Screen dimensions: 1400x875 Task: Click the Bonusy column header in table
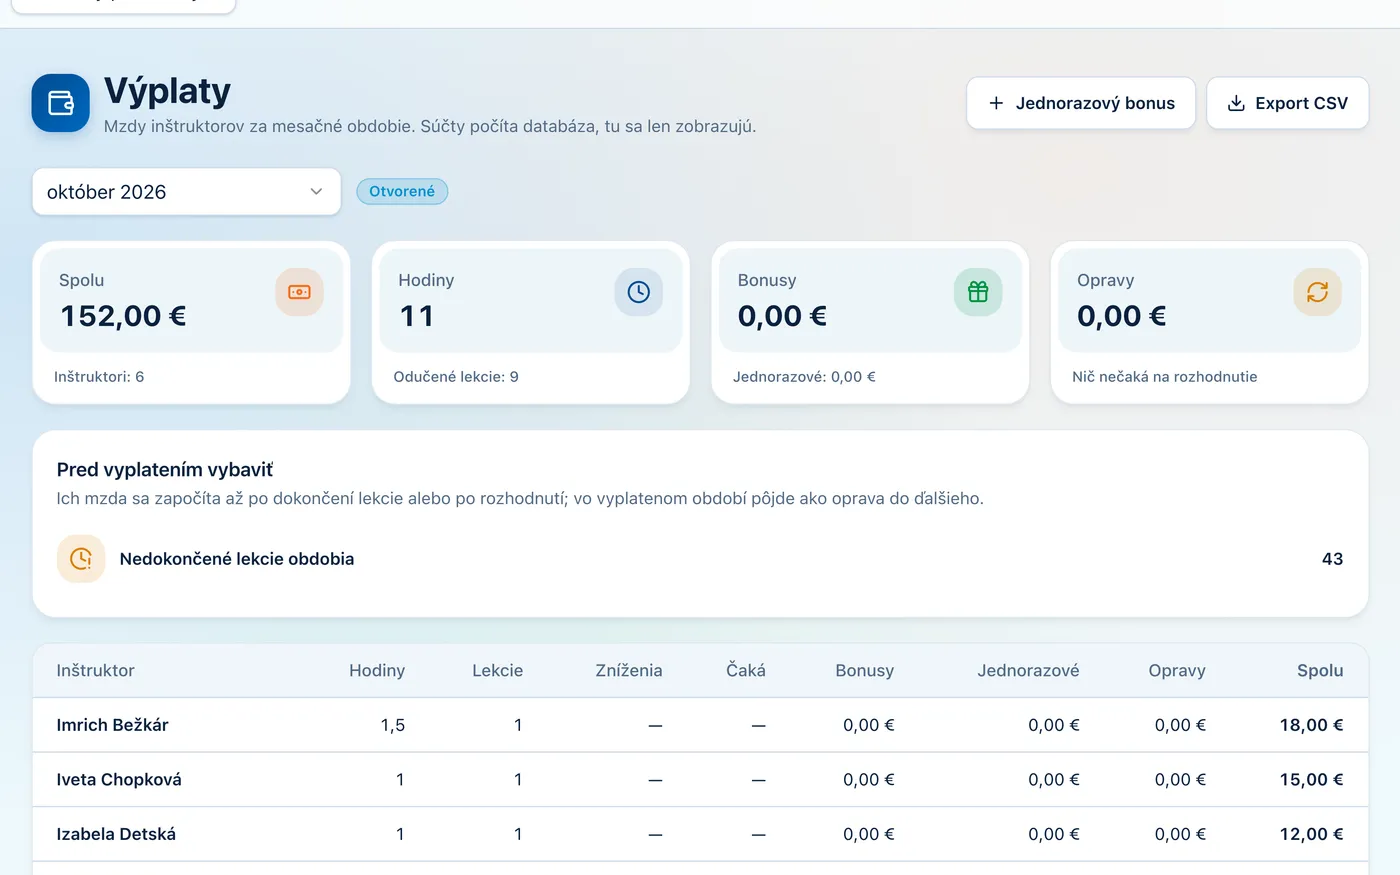tap(864, 671)
